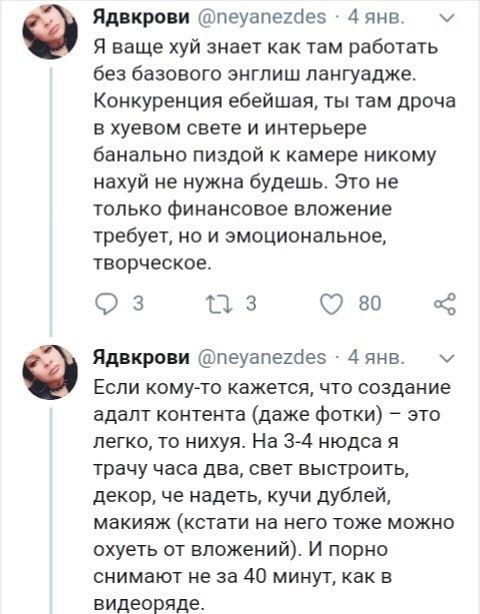
Task: Open Ядвкрови profile name in second tweet
Action: (x=141, y=357)
